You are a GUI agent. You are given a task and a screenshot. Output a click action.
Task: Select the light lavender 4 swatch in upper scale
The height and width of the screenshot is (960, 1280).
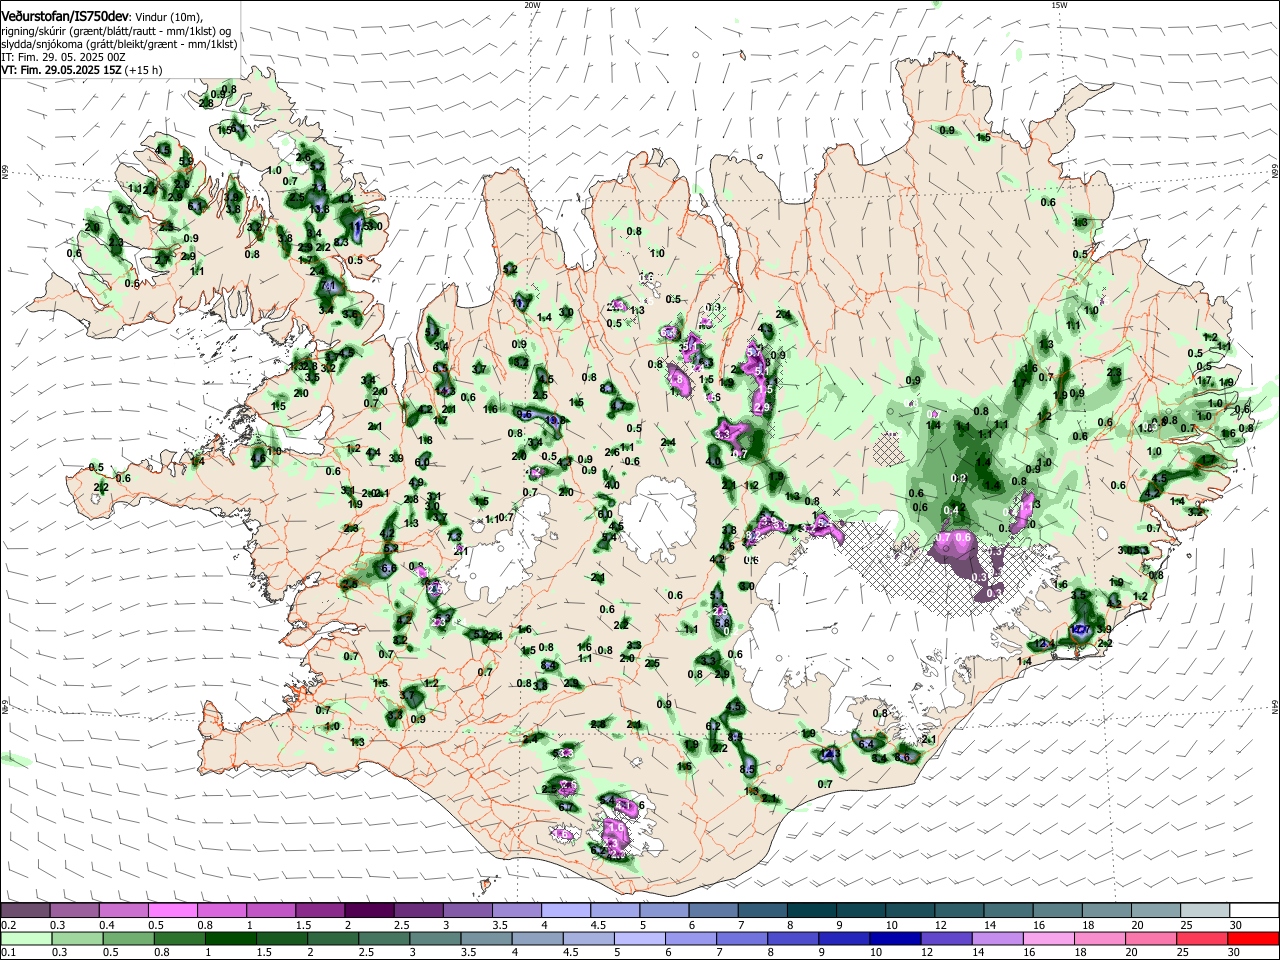pos(566,911)
